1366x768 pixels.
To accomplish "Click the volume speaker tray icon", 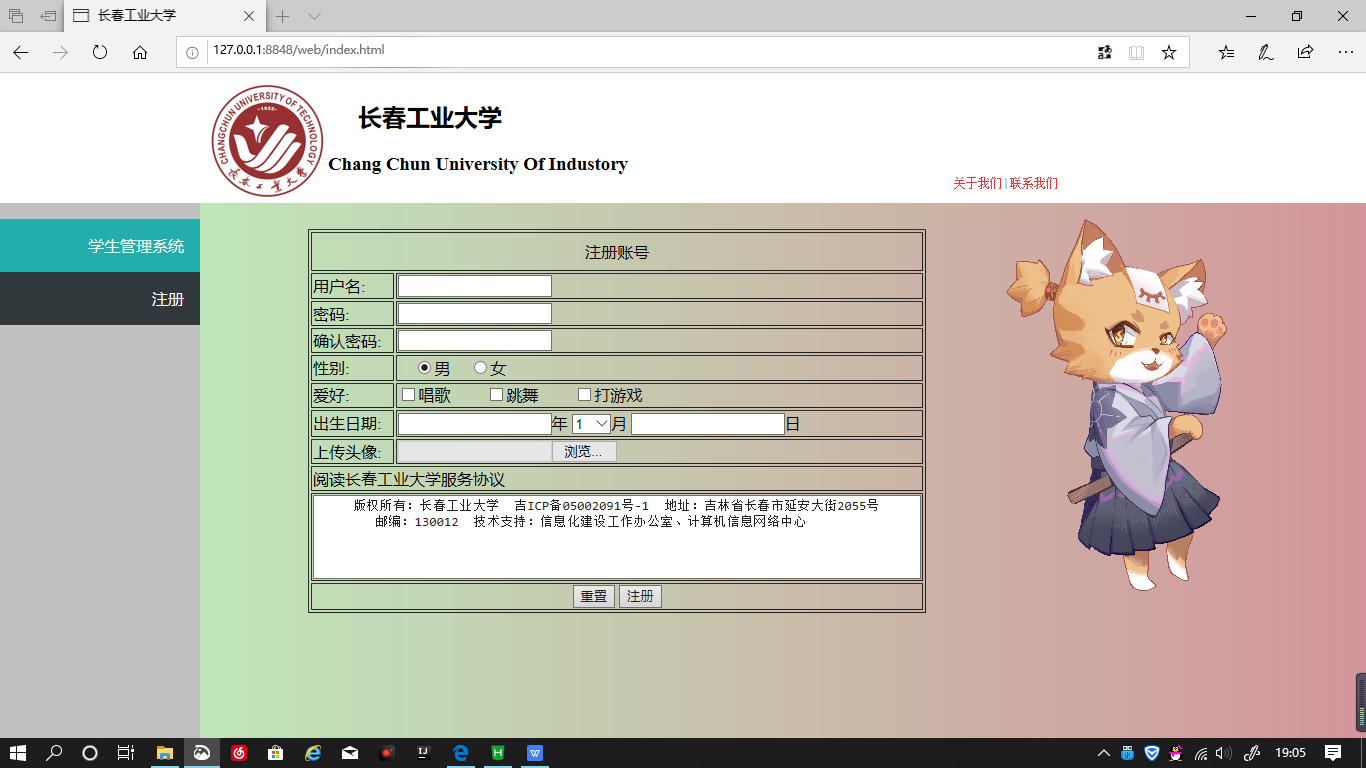I will (1224, 752).
